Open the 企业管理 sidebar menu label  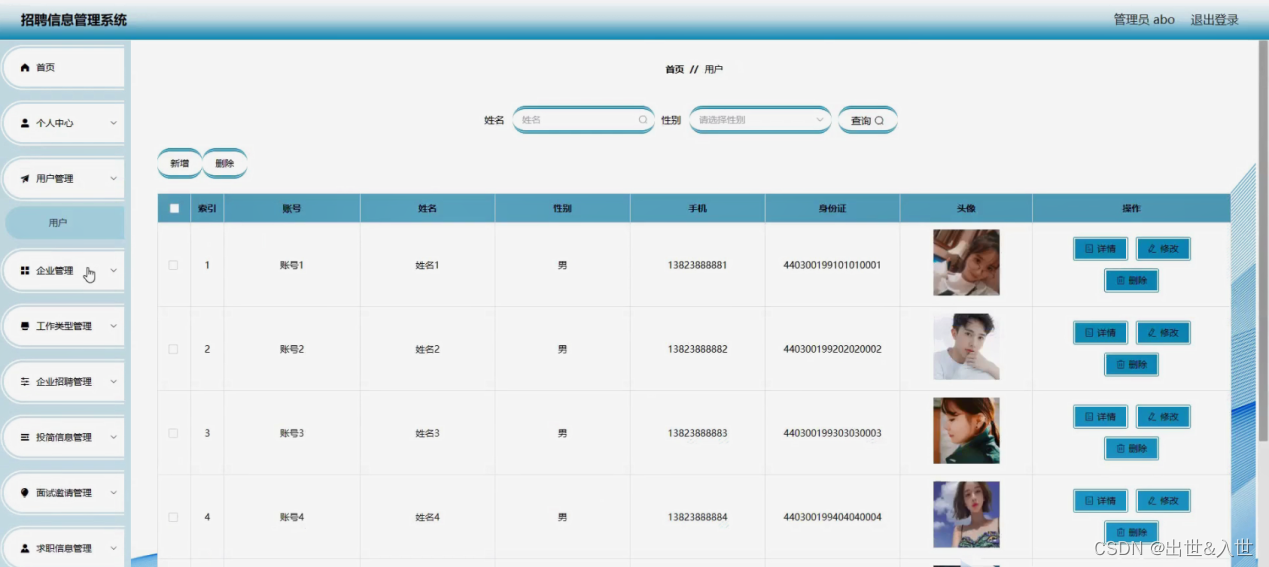point(55,270)
